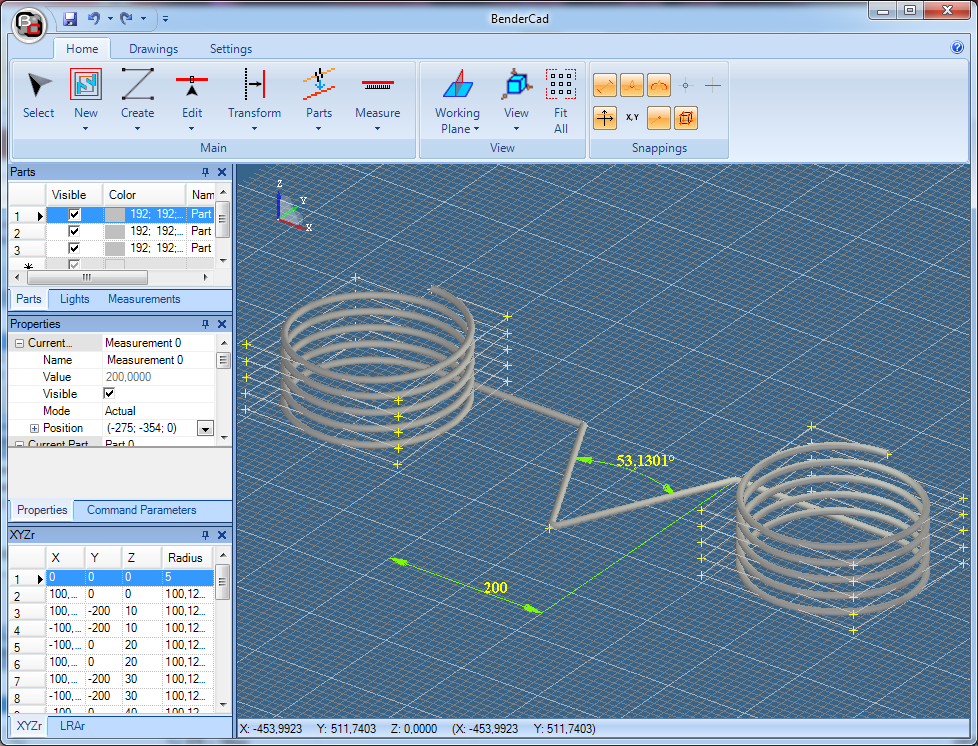
Task: Open the Undo history dropdown arrow
Action: (110, 18)
